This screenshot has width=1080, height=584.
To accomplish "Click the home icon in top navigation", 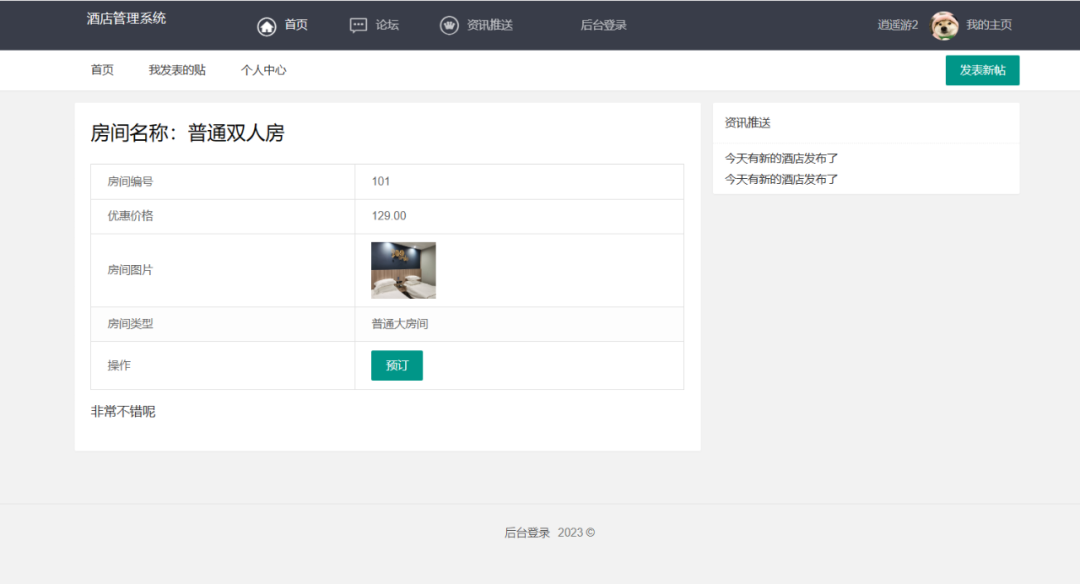I will click(x=267, y=26).
